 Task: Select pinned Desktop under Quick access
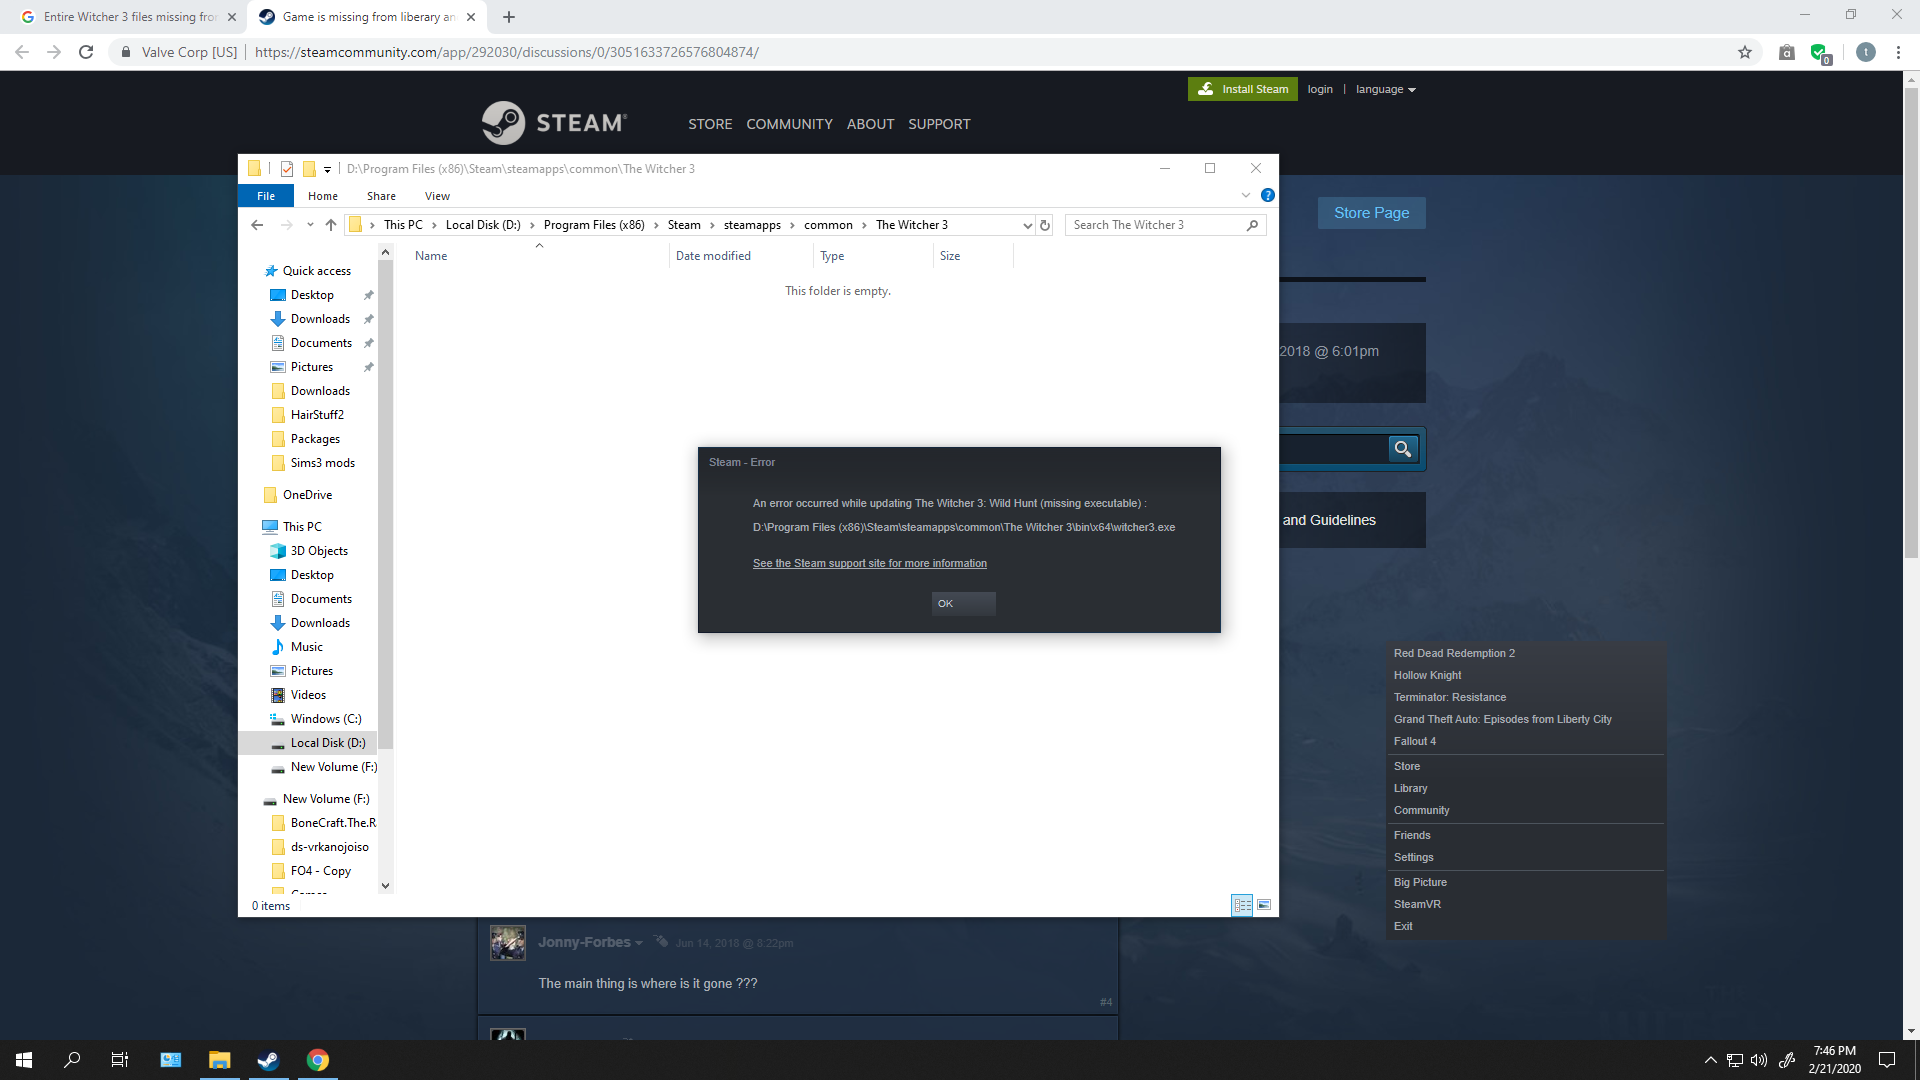[x=312, y=295]
